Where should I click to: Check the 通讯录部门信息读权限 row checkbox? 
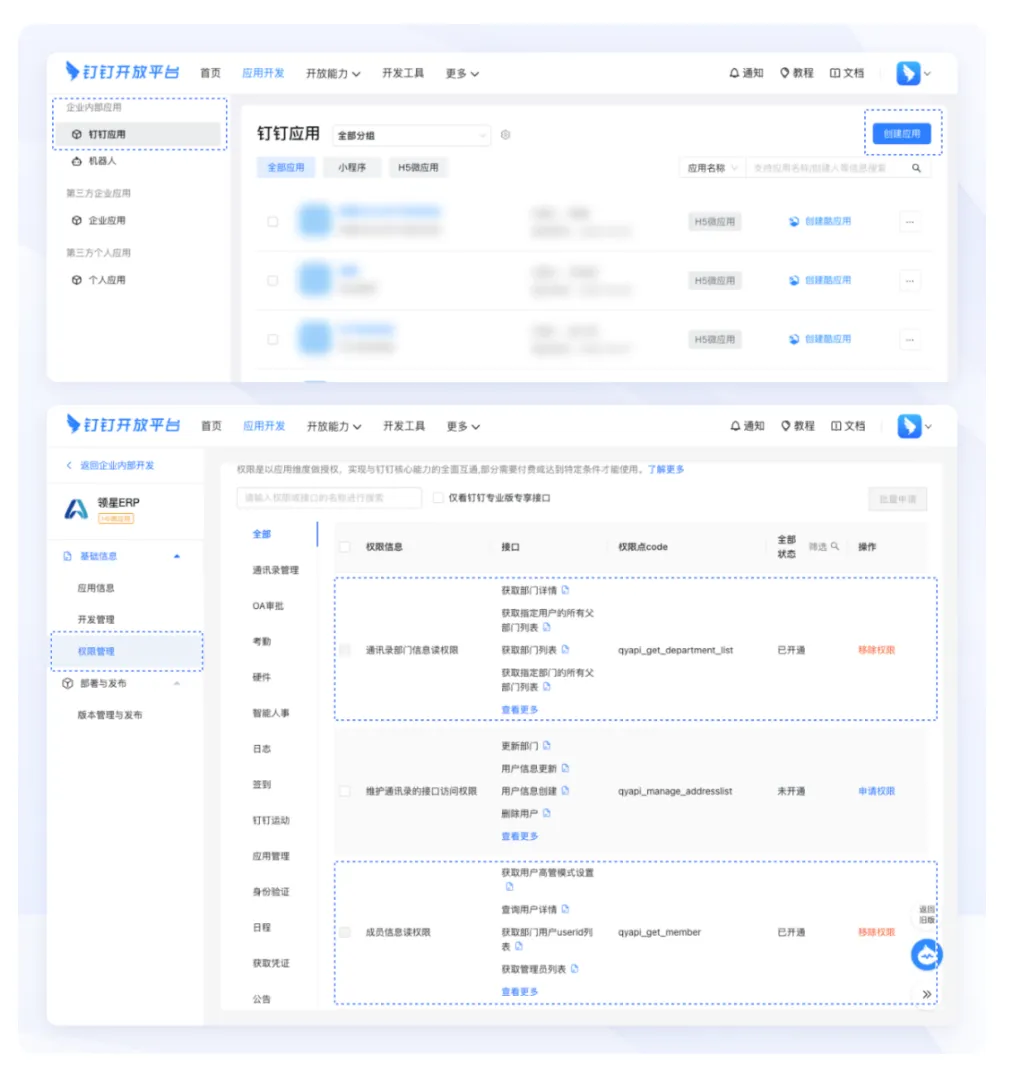(x=345, y=649)
